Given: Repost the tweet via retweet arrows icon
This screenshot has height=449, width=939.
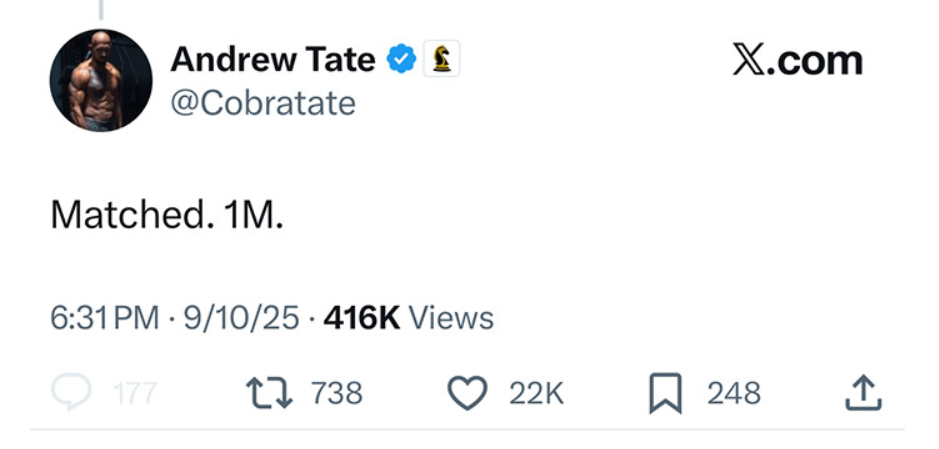Looking at the screenshot, I should (269, 393).
